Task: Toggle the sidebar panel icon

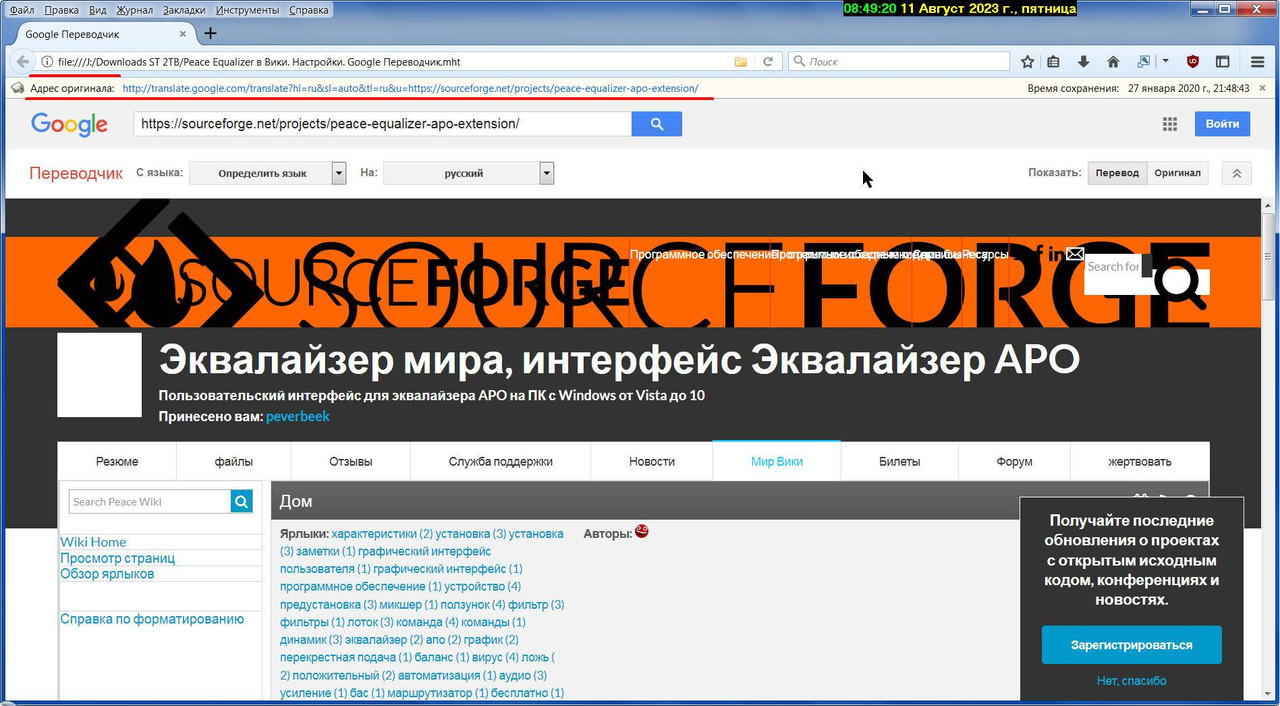Action: pyautogui.click(x=1223, y=62)
